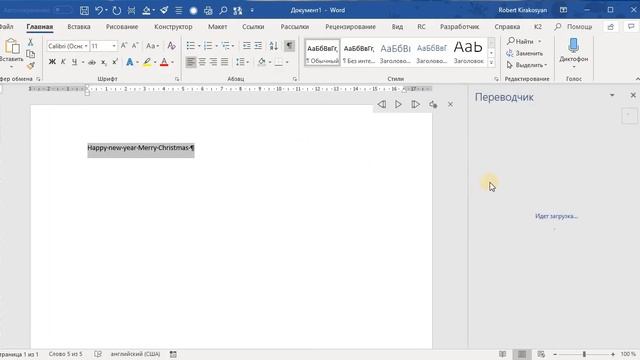Toggle left alignment button

click(x=191, y=62)
